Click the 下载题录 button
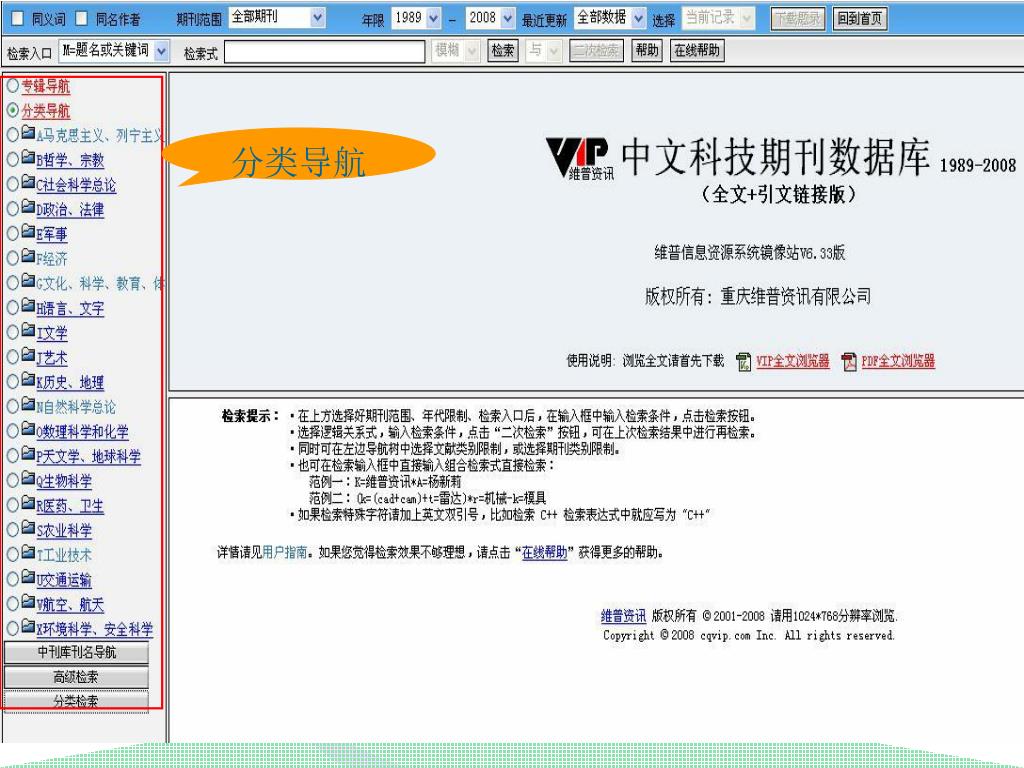This screenshot has width=1024, height=768. pyautogui.click(x=798, y=18)
